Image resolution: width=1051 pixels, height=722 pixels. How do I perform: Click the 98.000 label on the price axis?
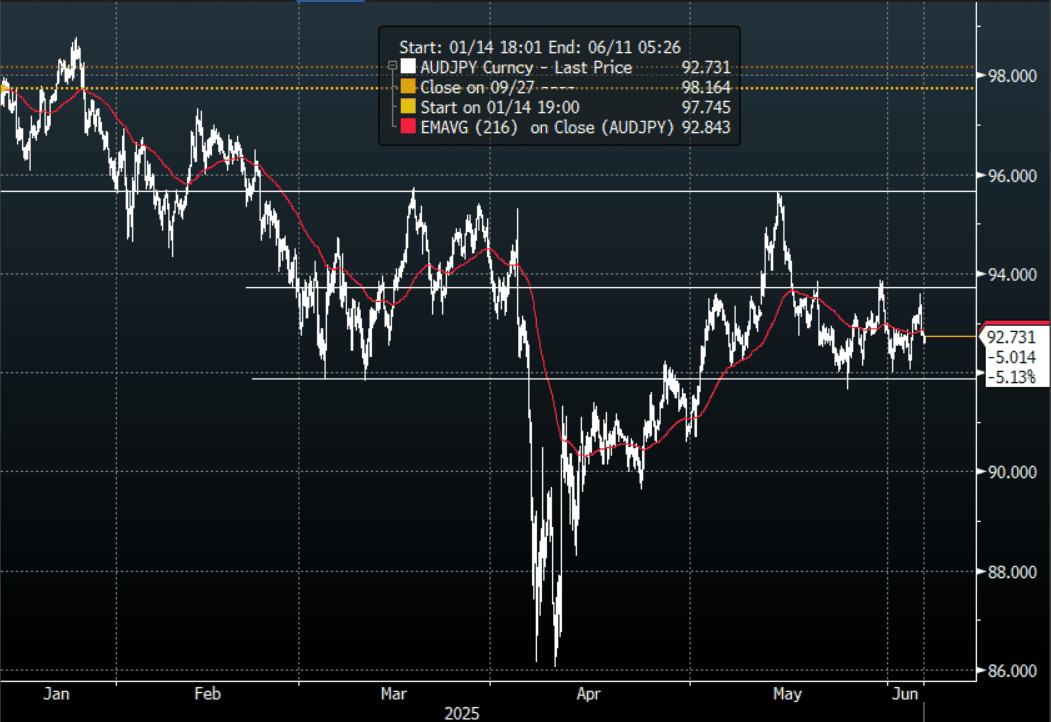tap(1010, 76)
